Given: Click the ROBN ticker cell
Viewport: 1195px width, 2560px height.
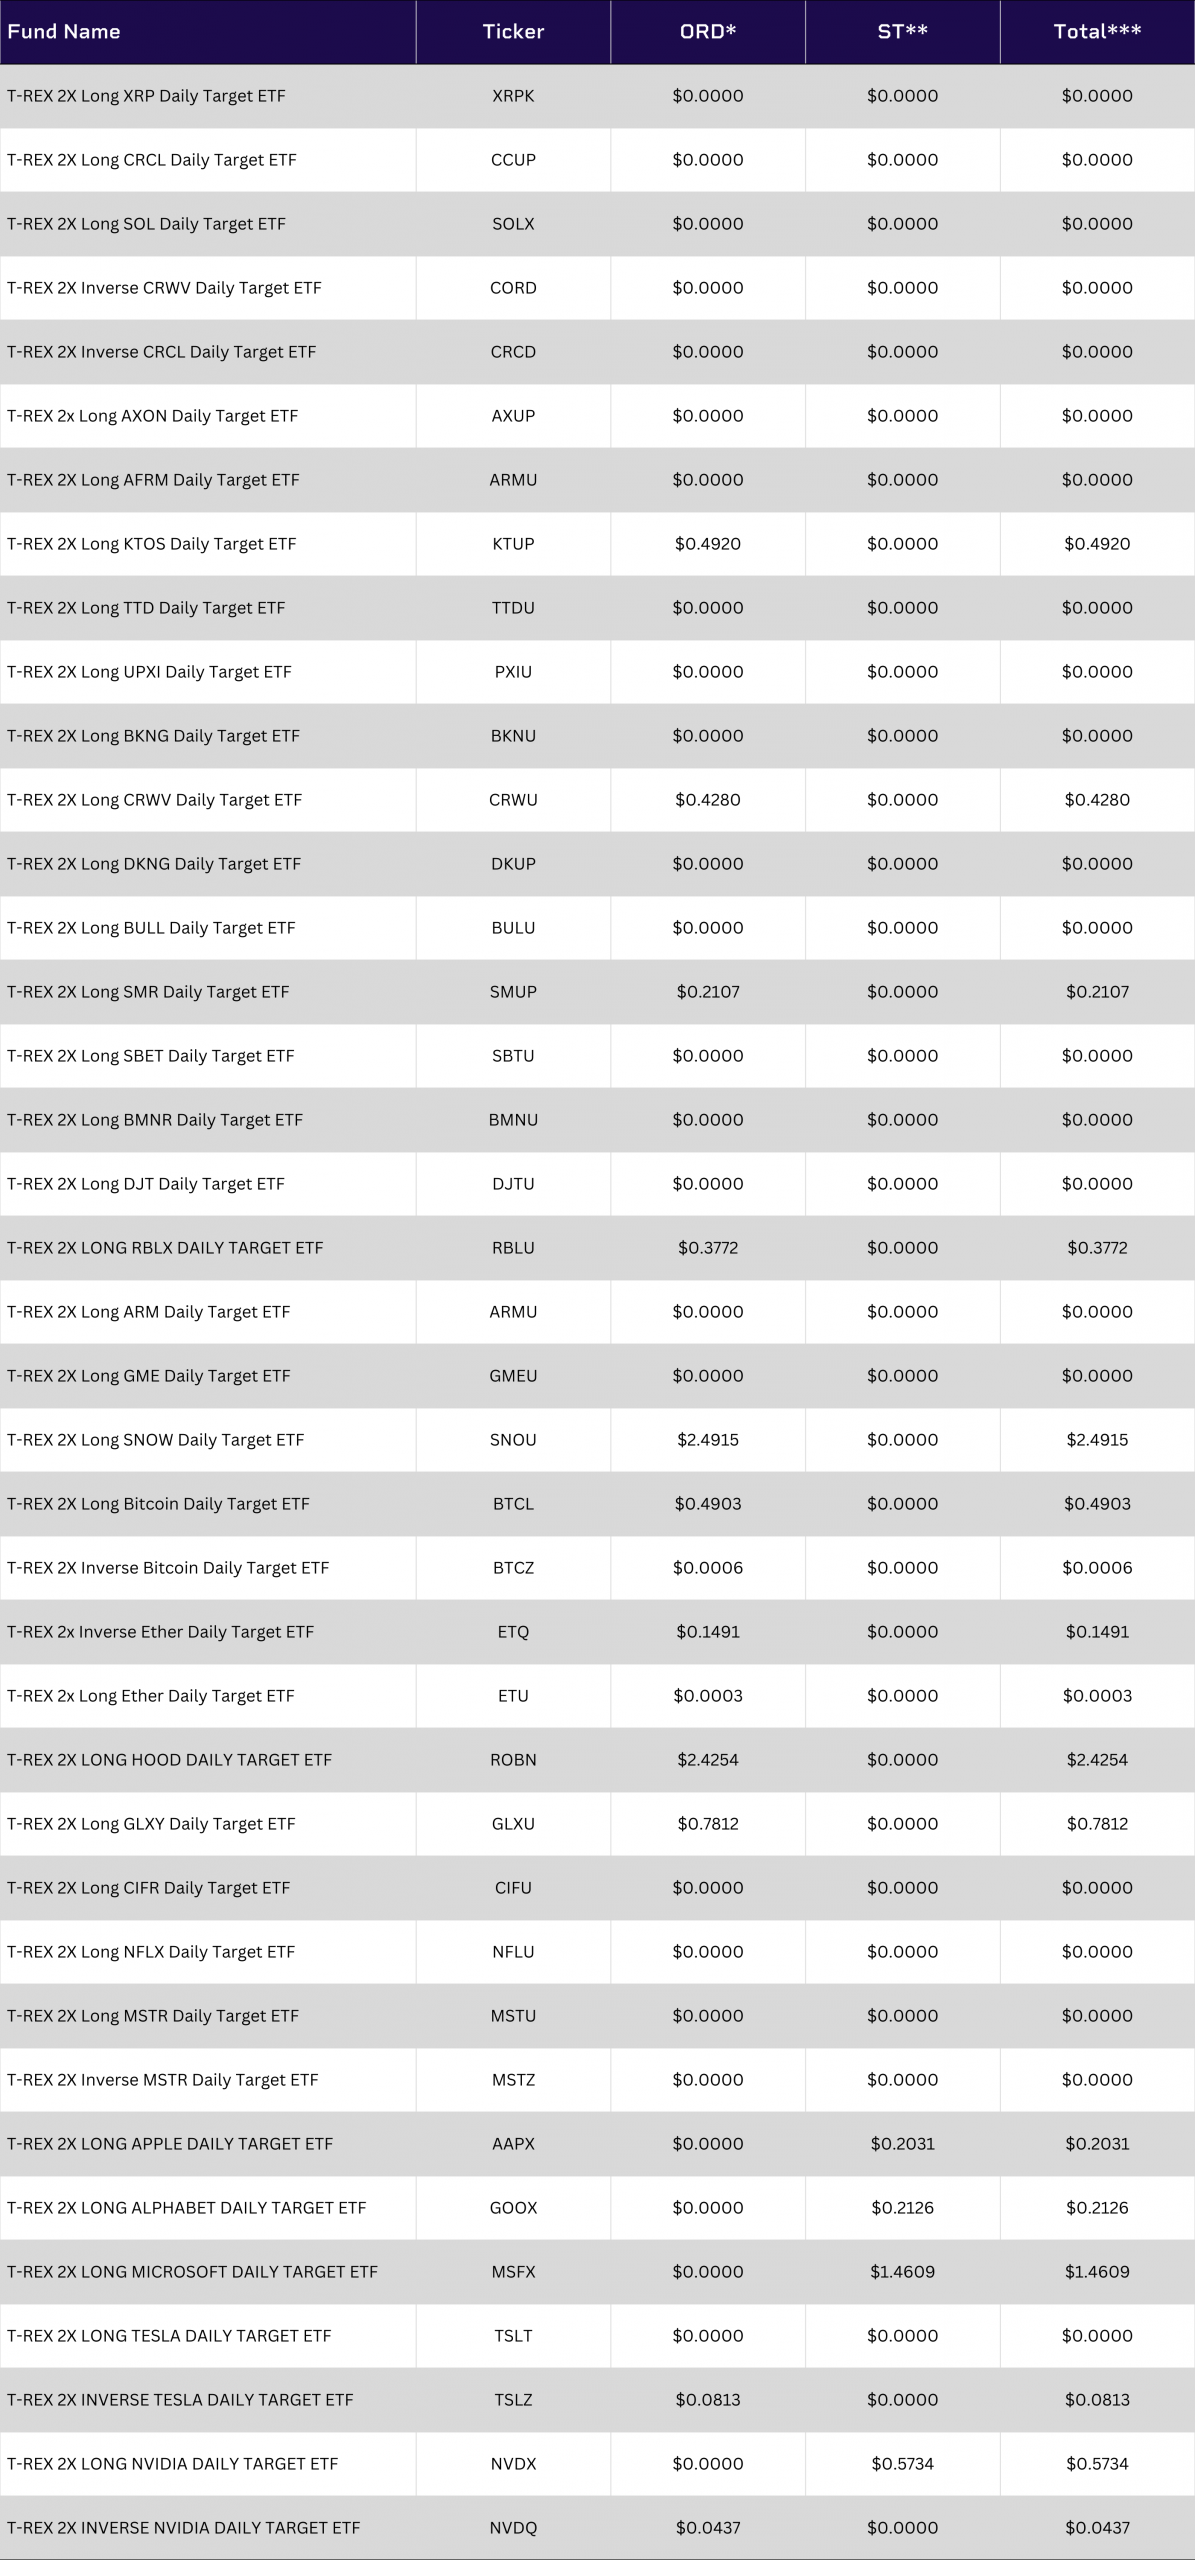Looking at the screenshot, I should (513, 1760).
